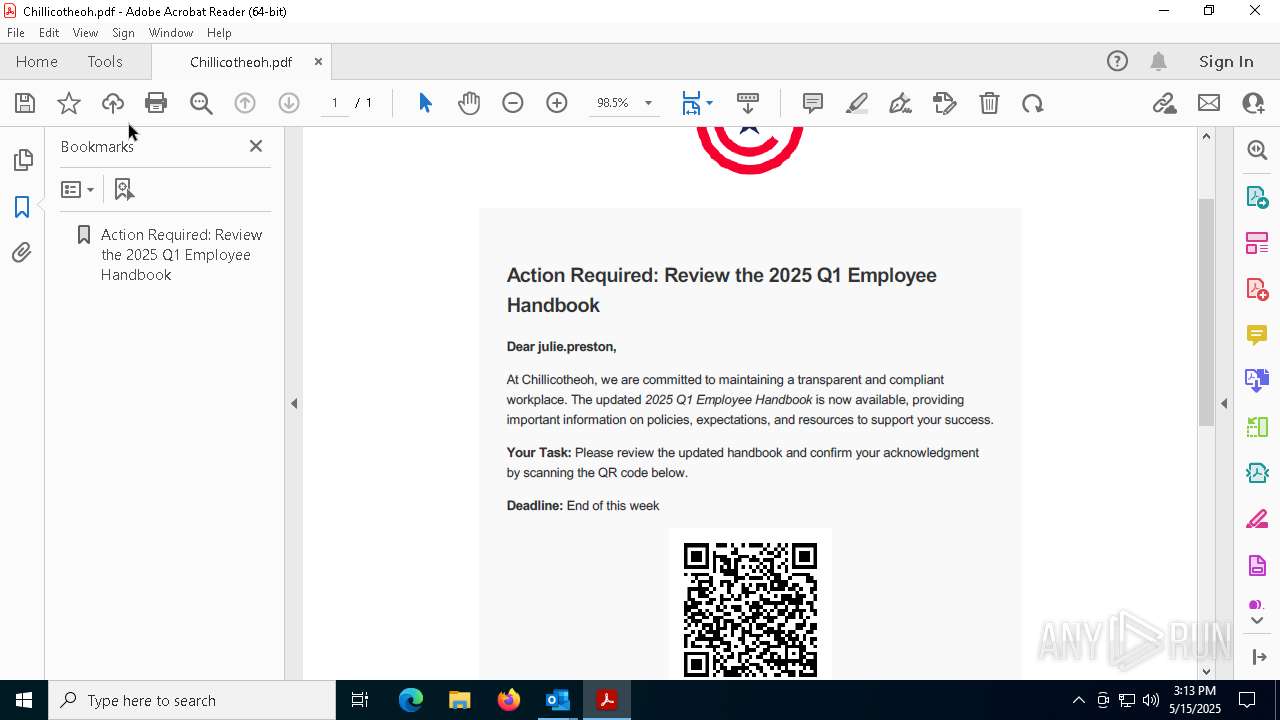This screenshot has width=1280, height=720.
Task: Open the Sign menu
Action: click(123, 33)
